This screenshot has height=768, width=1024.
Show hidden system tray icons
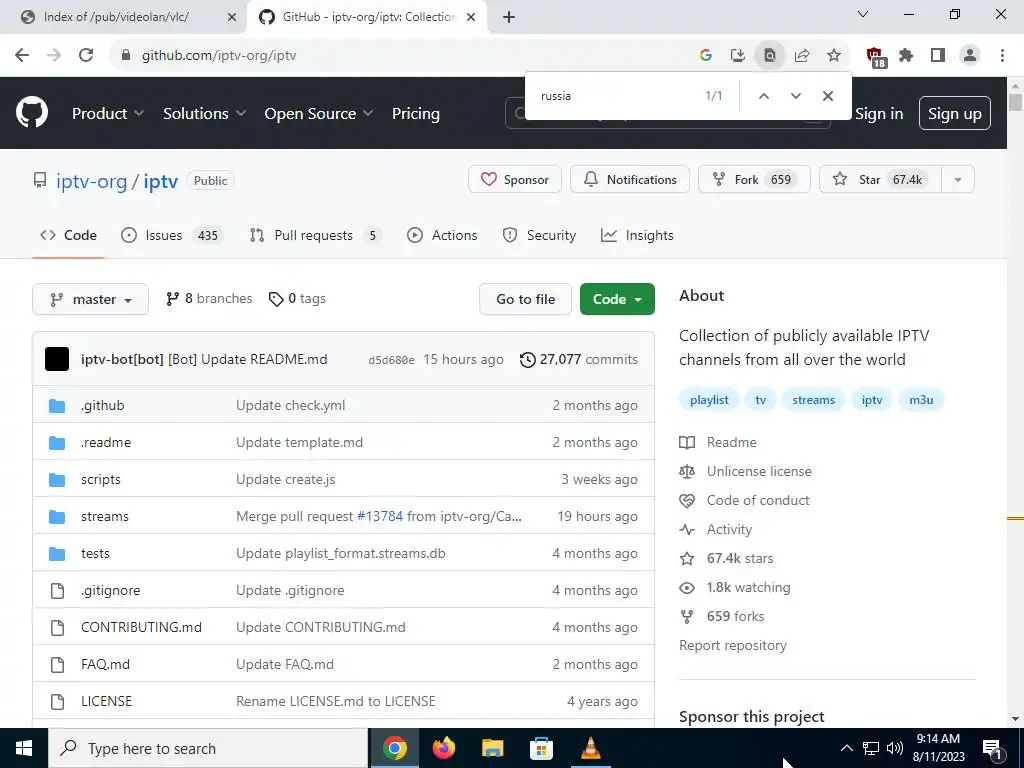point(846,748)
